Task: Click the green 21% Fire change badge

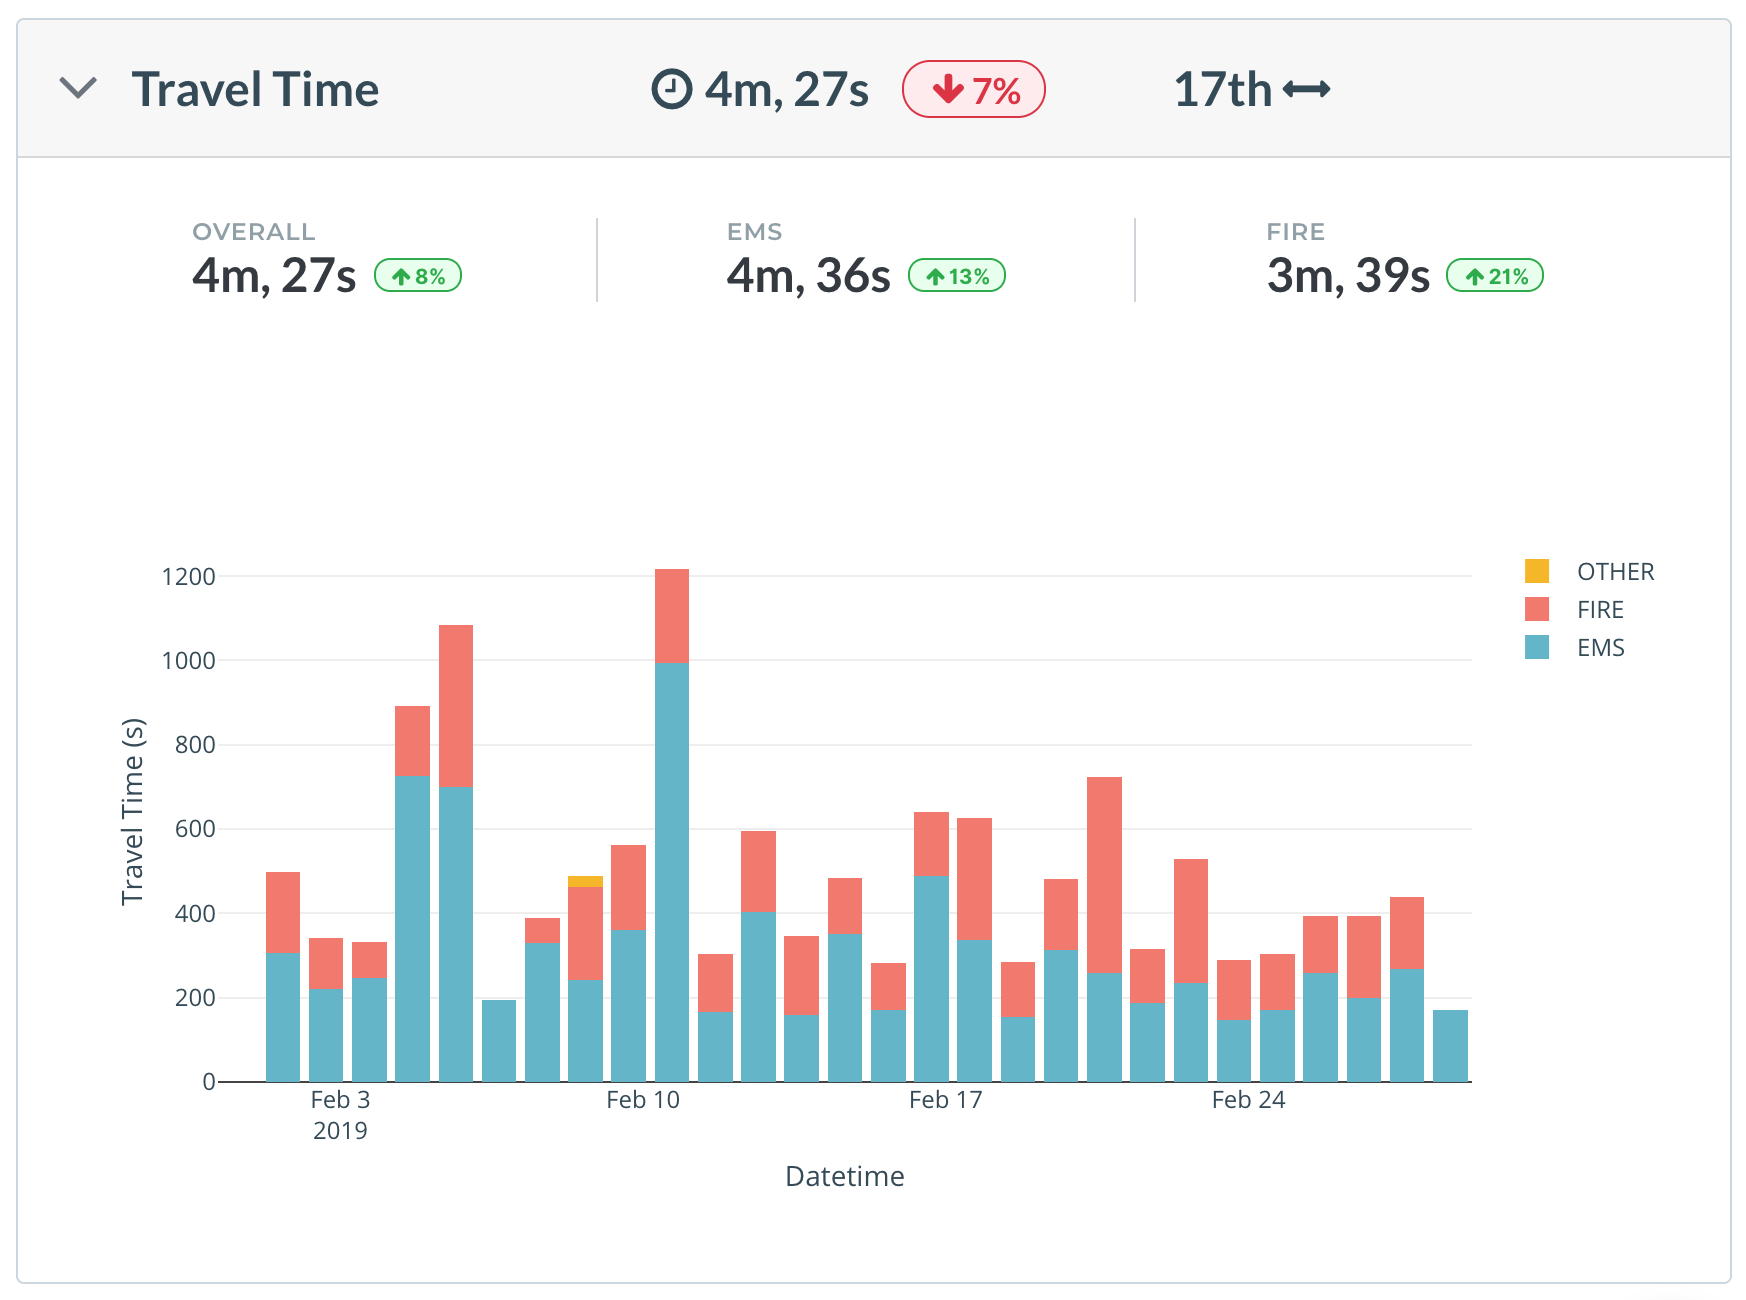Action: coord(1494,276)
